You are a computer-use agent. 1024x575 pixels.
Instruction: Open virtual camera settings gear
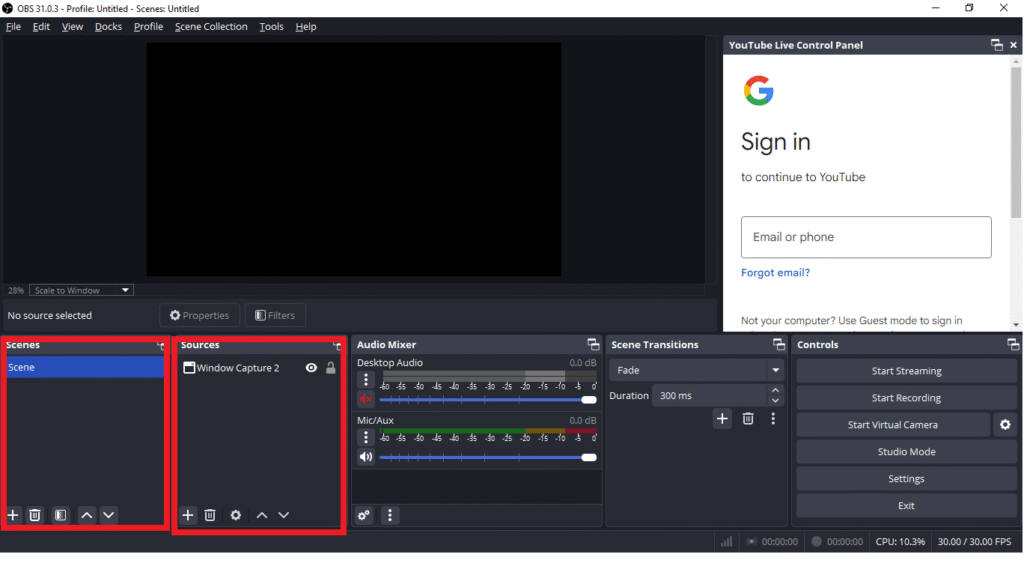click(1005, 425)
